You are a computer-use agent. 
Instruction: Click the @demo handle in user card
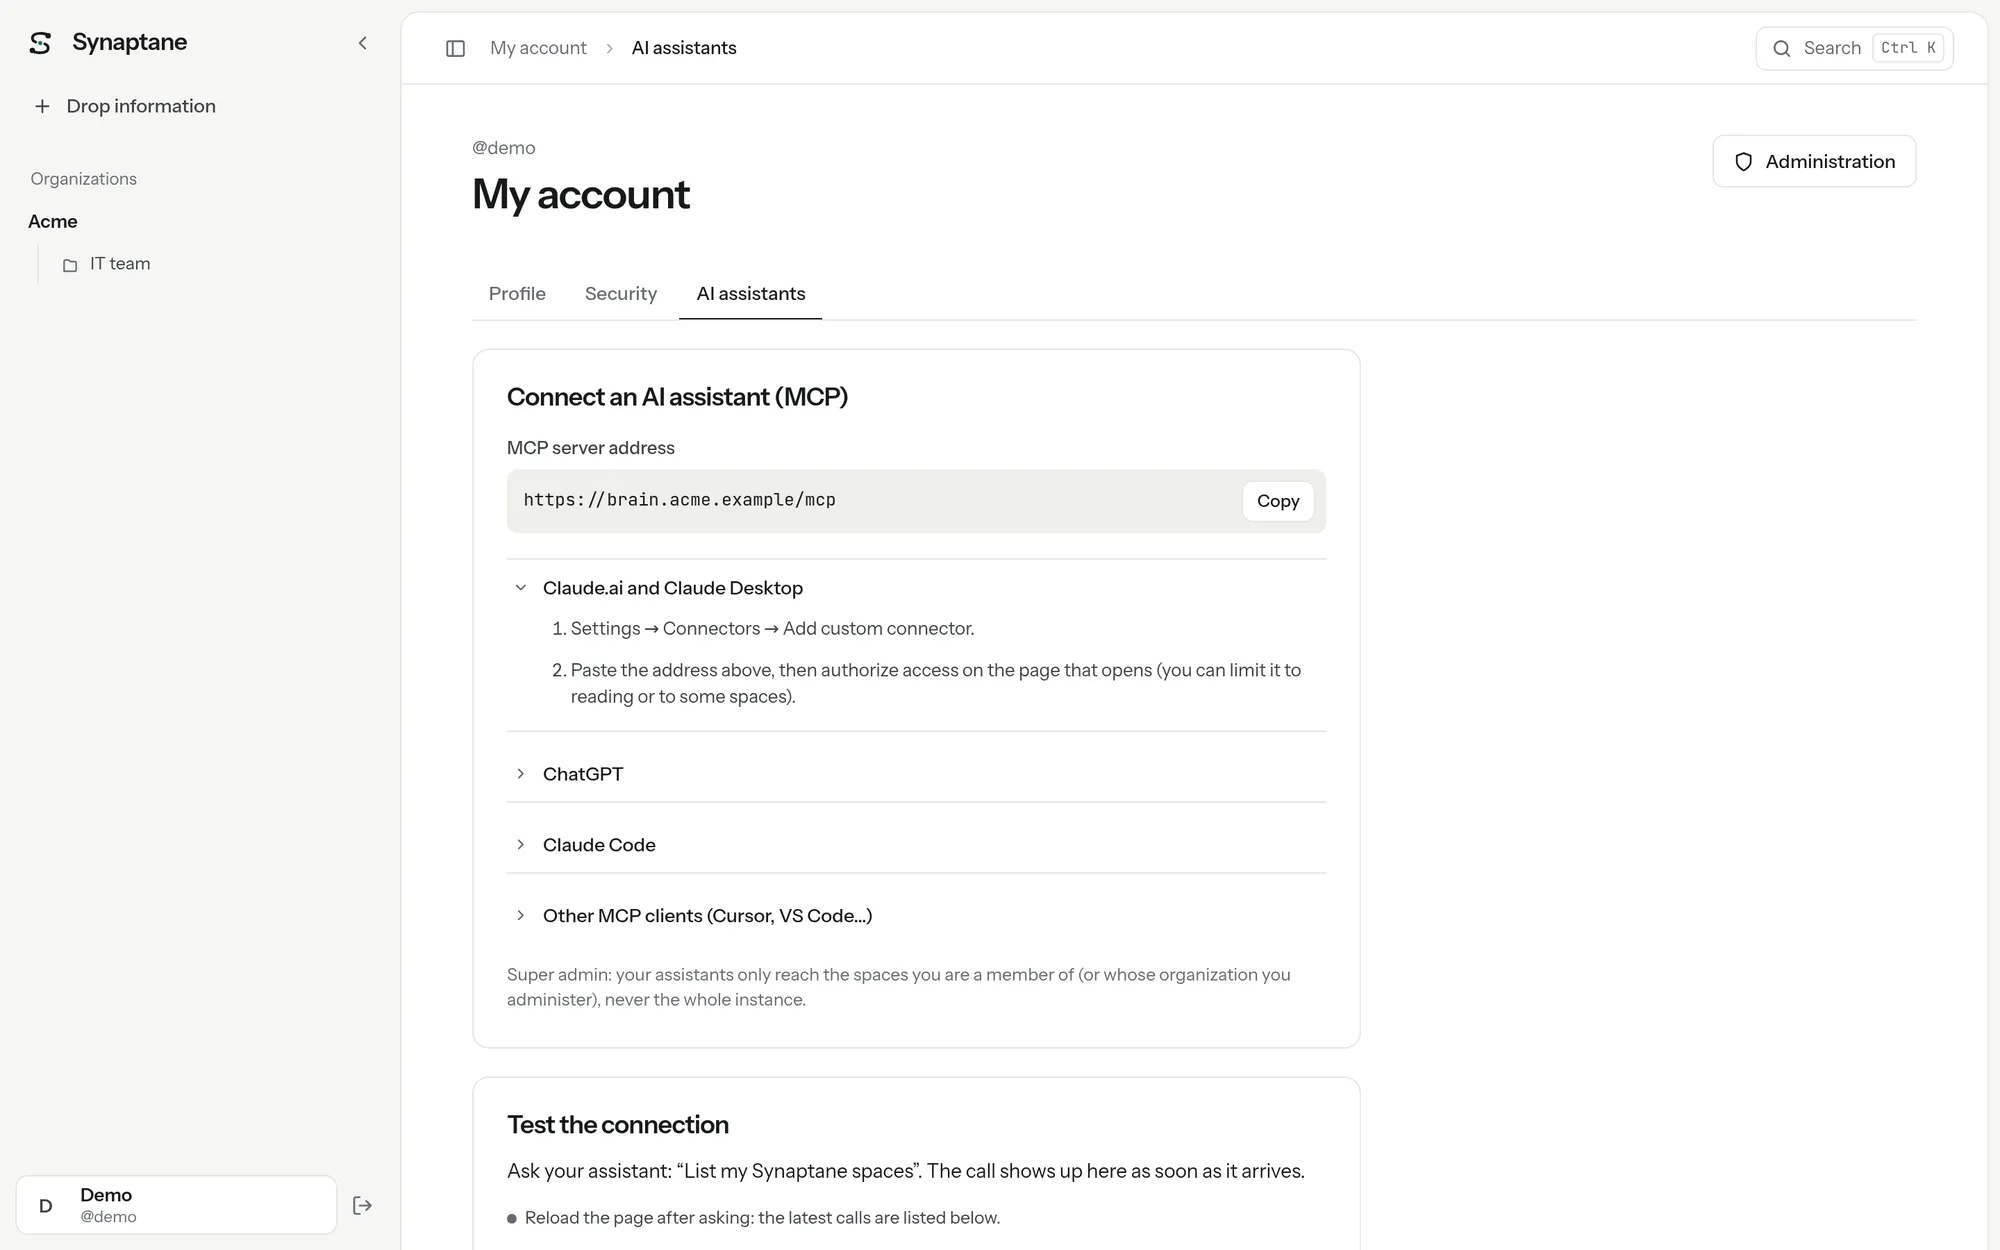click(x=108, y=1217)
